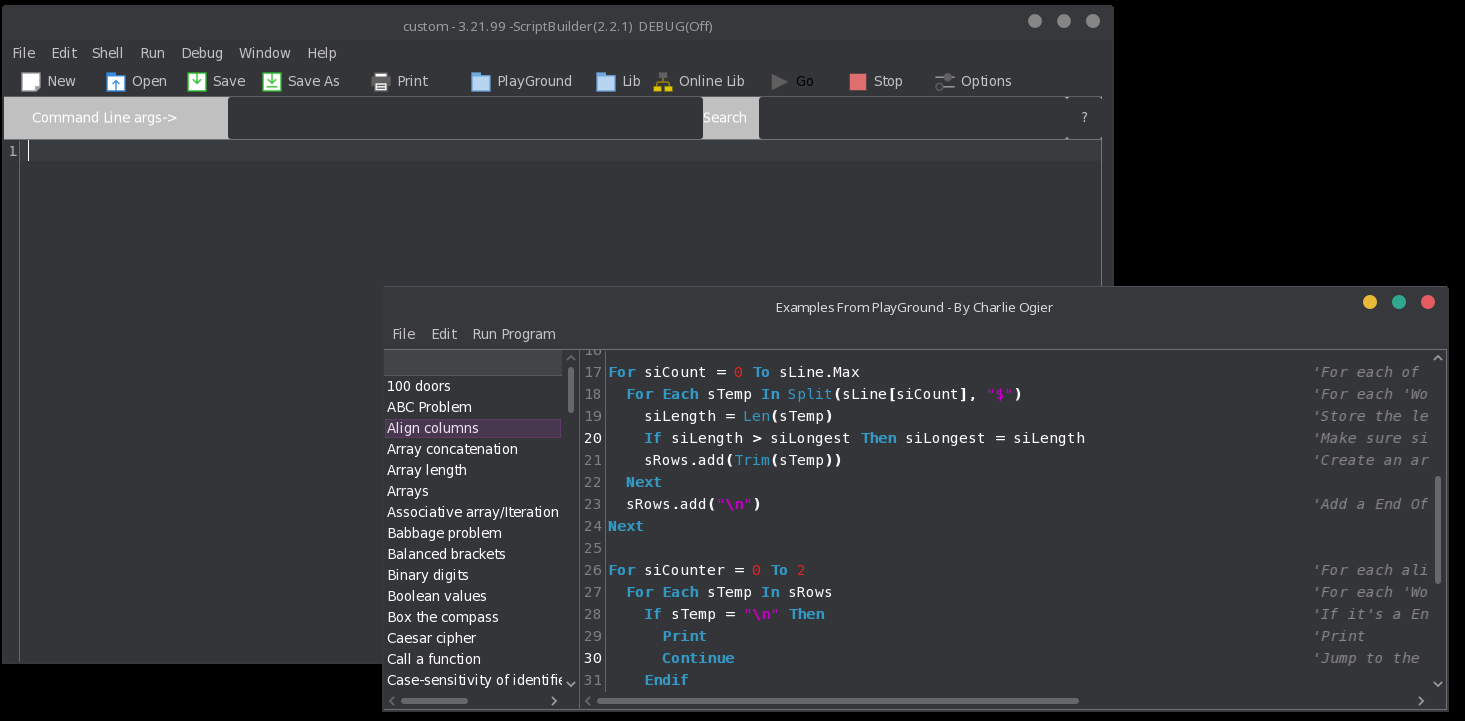The height and width of the screenshot is (721, 1465).
Task: Choose the Babbage problem example
Action: (444, 533)
